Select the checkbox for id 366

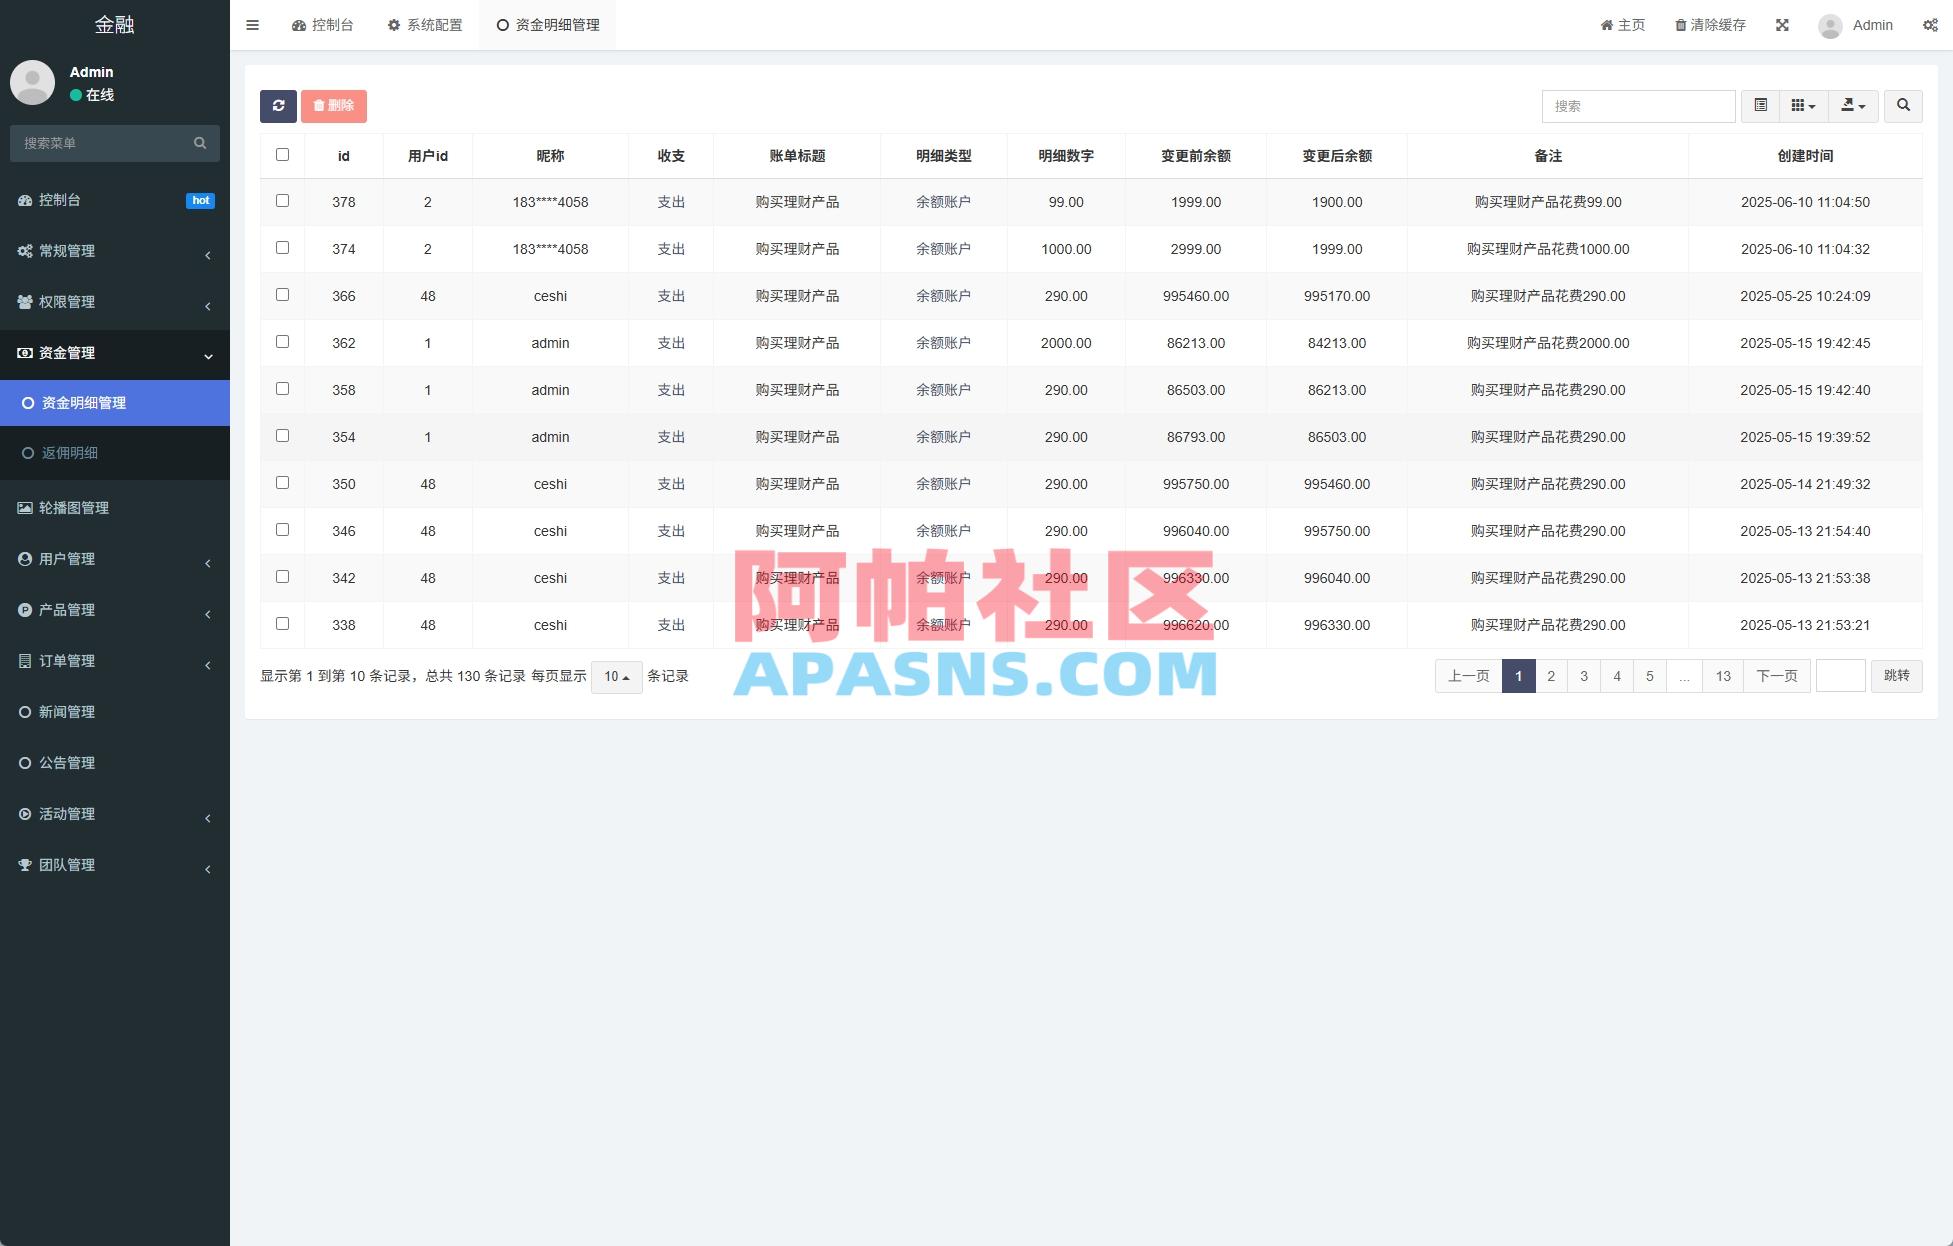tap(282, 294)
